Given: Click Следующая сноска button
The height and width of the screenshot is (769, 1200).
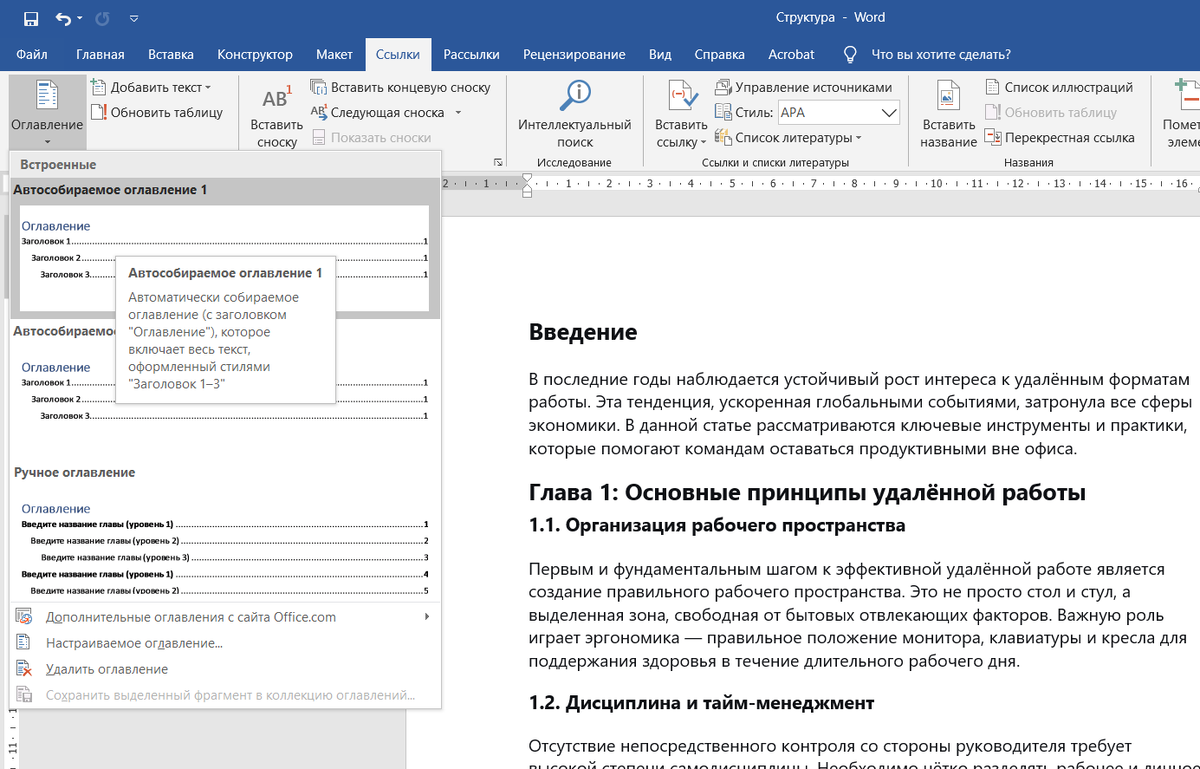Looking at the screenshot, I should pos(377,113).
